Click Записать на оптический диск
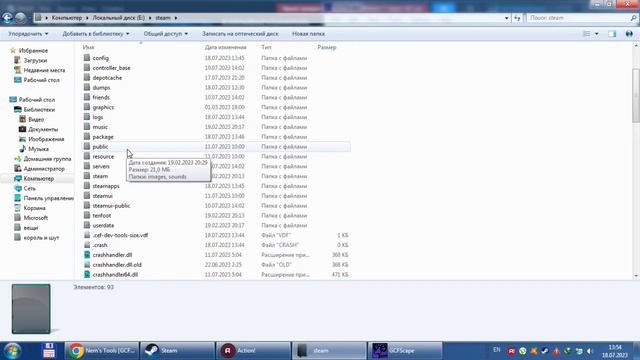 point(240,34)
